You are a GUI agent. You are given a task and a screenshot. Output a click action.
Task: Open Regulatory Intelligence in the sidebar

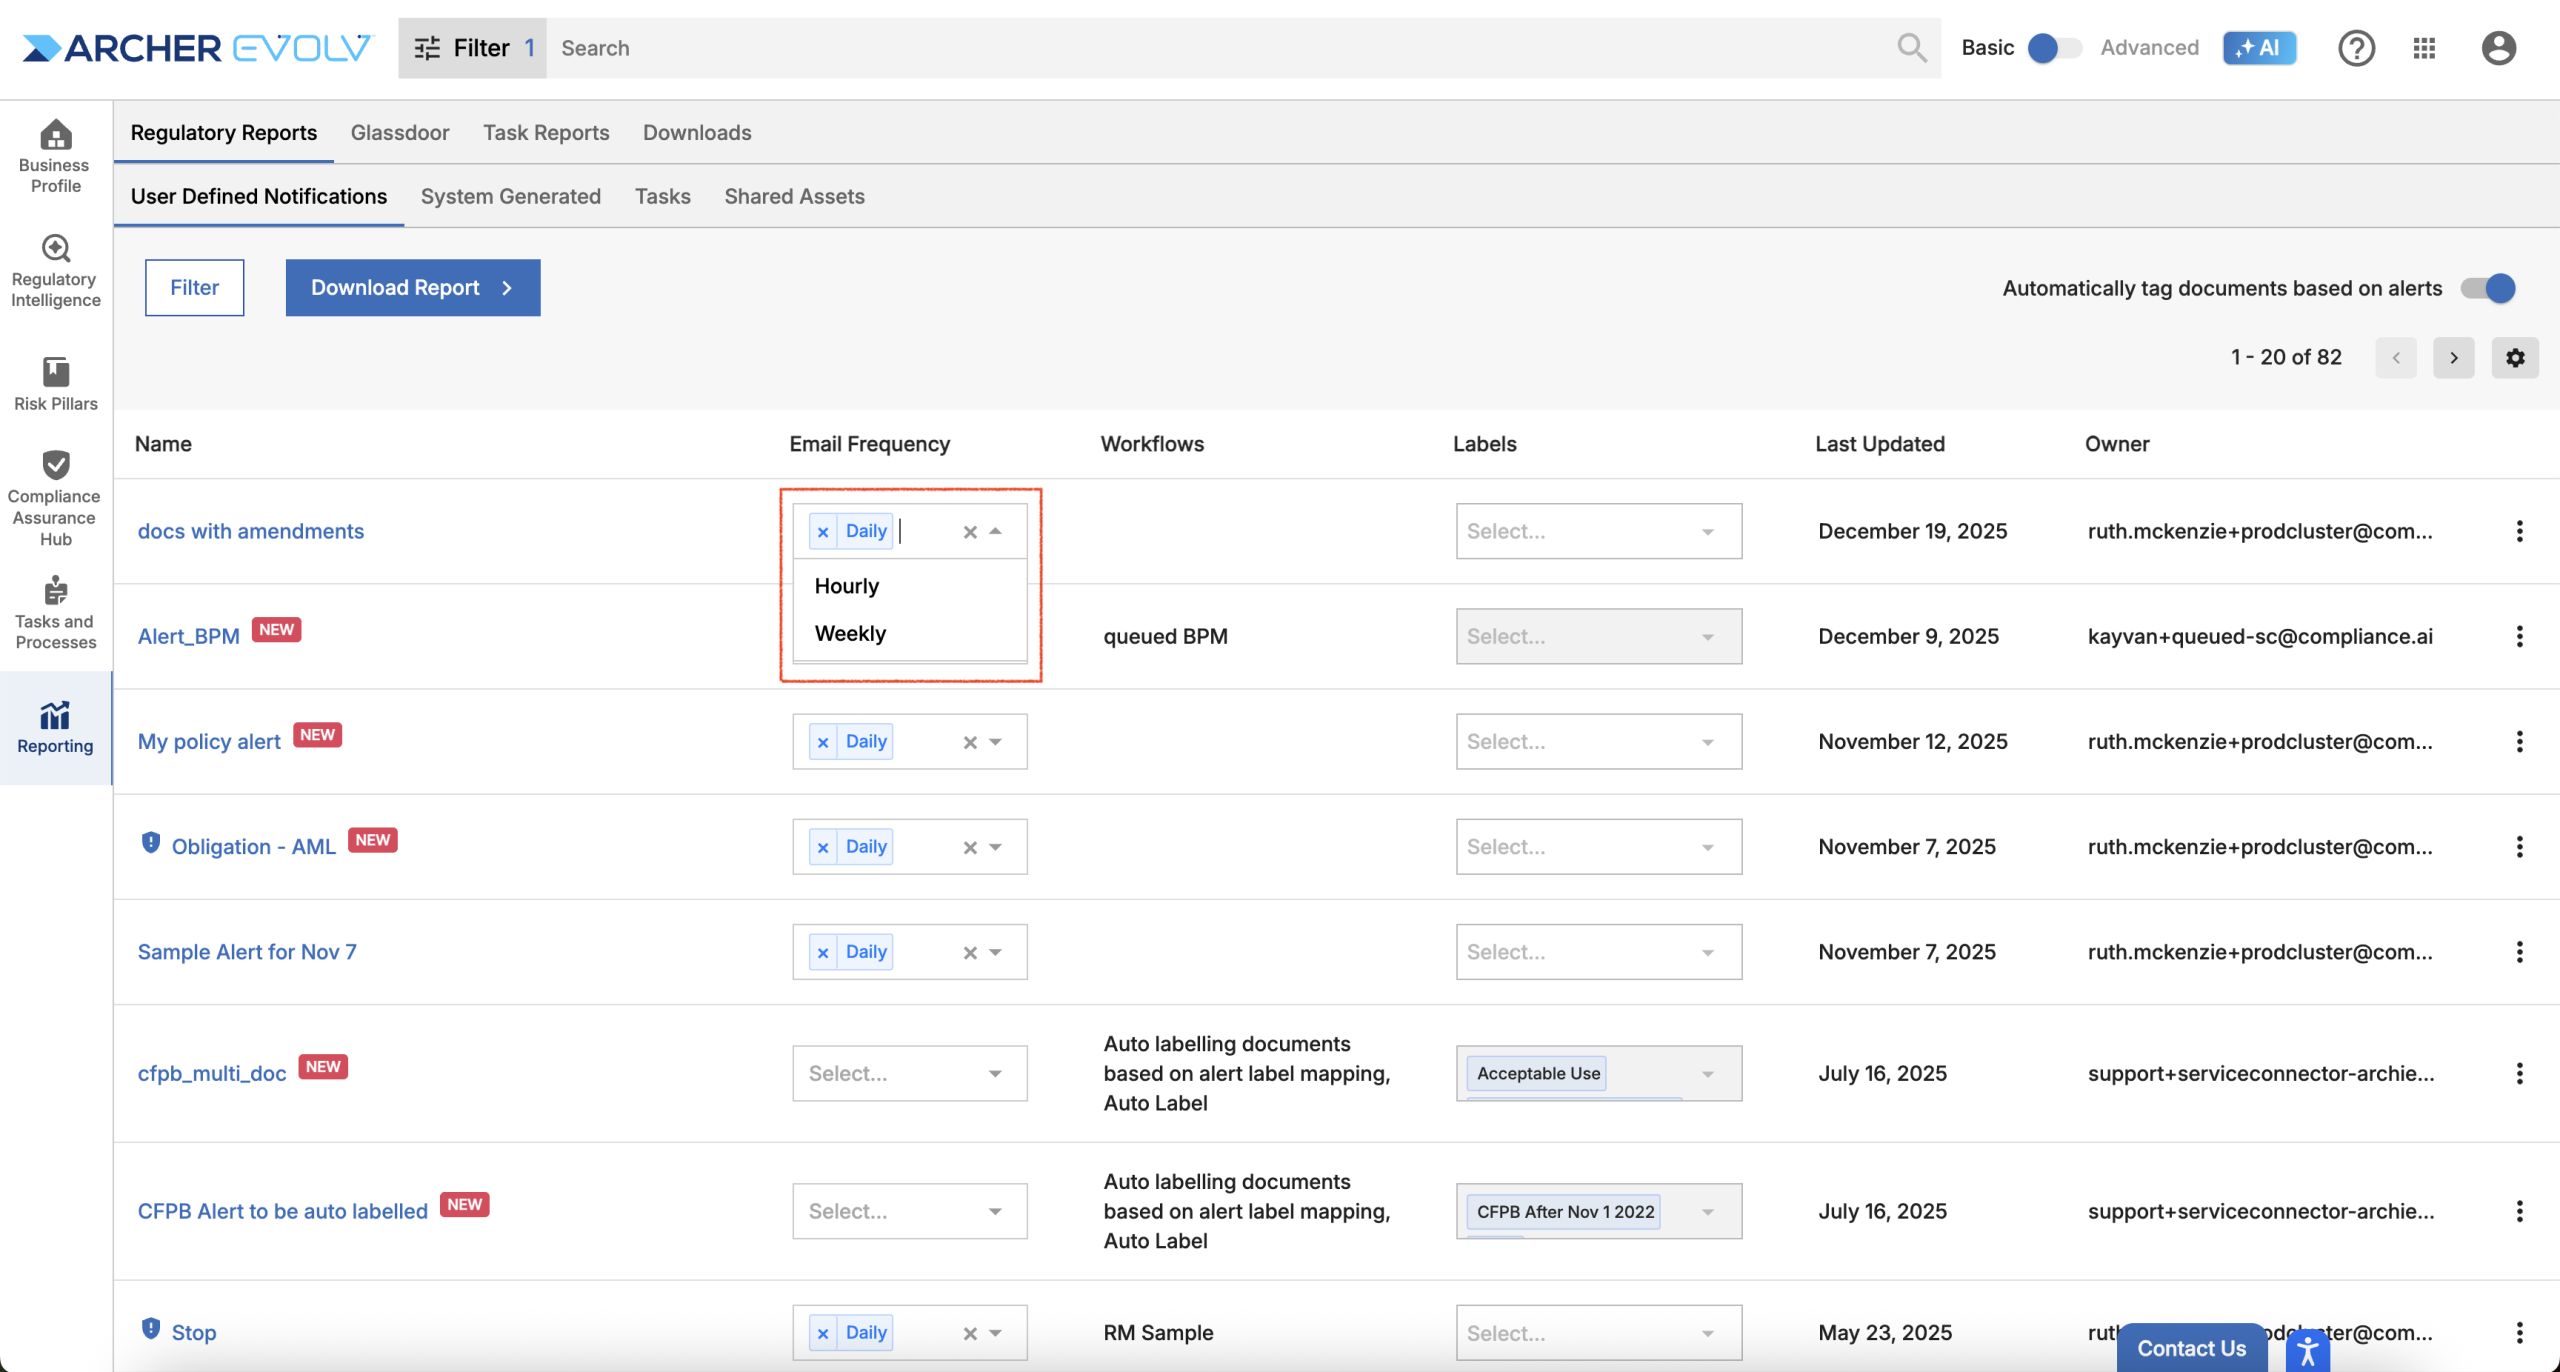(x=55, y=270)
